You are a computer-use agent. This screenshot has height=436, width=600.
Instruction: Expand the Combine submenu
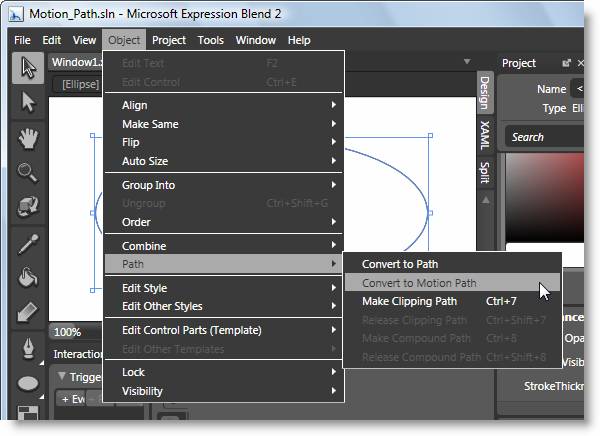point(223,246)
